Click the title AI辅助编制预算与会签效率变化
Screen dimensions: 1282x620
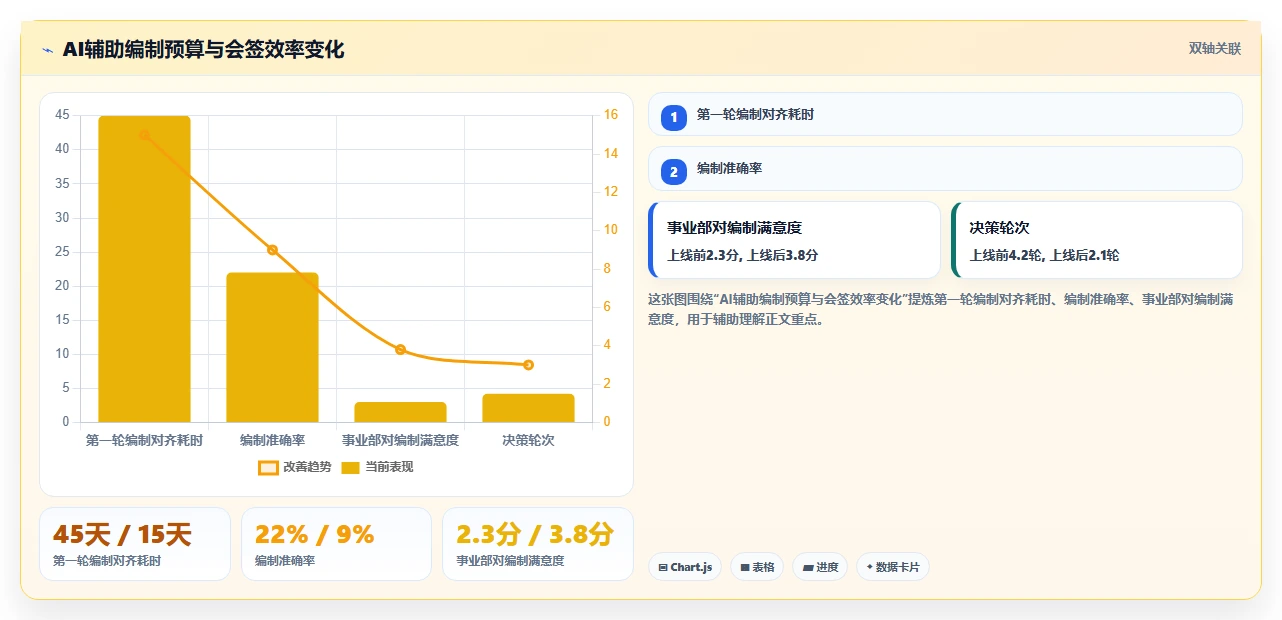203,49
